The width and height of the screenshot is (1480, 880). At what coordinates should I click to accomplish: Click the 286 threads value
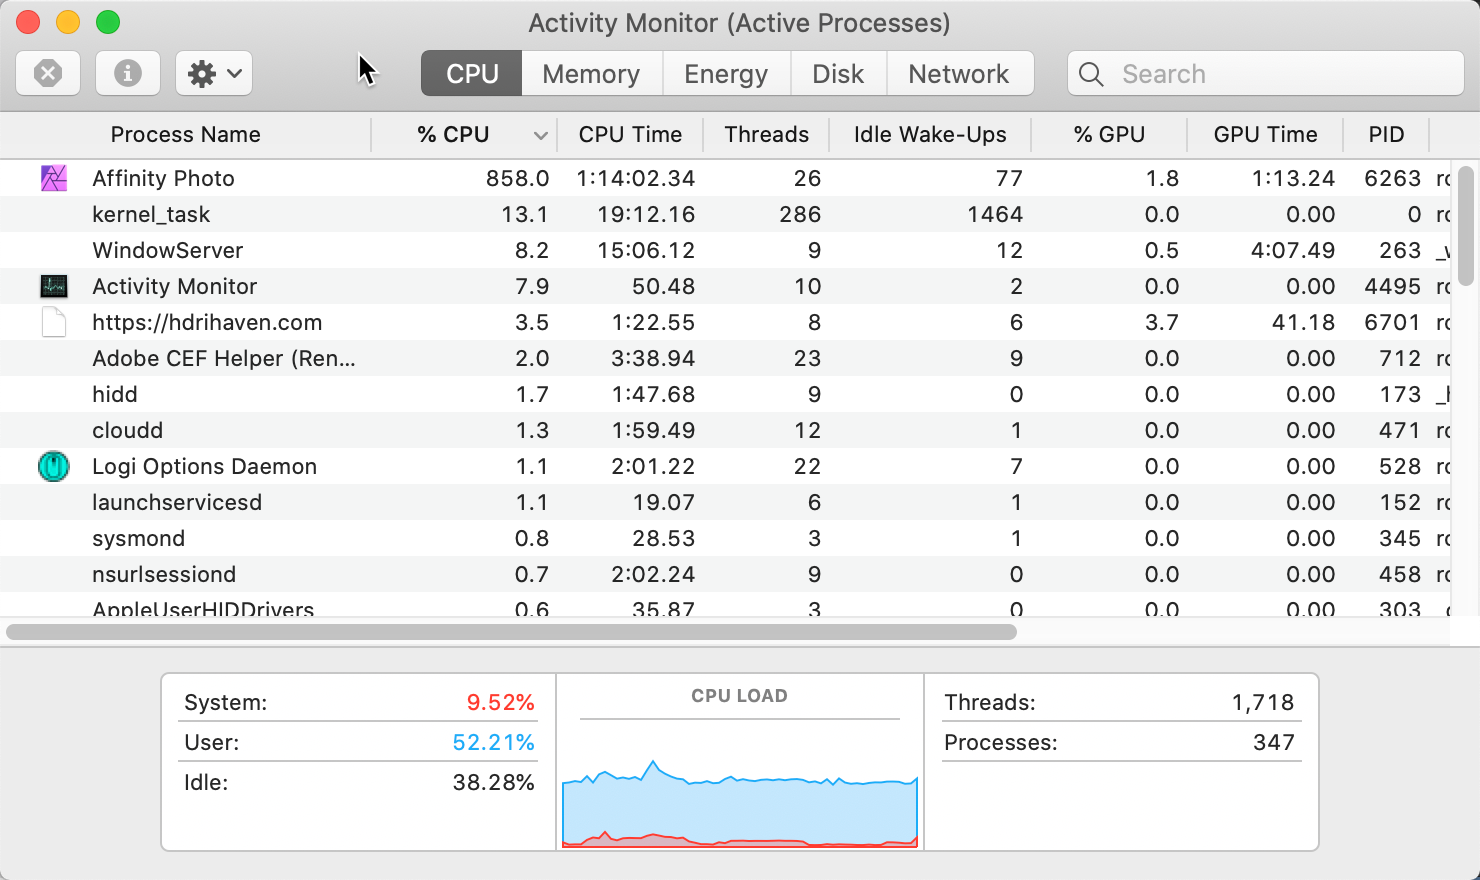click(800, 214)
